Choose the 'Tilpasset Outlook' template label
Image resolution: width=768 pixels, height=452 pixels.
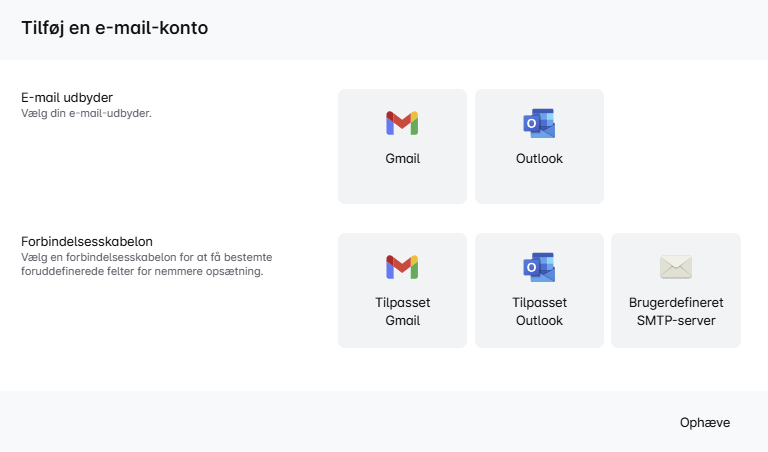click(539, 311)
